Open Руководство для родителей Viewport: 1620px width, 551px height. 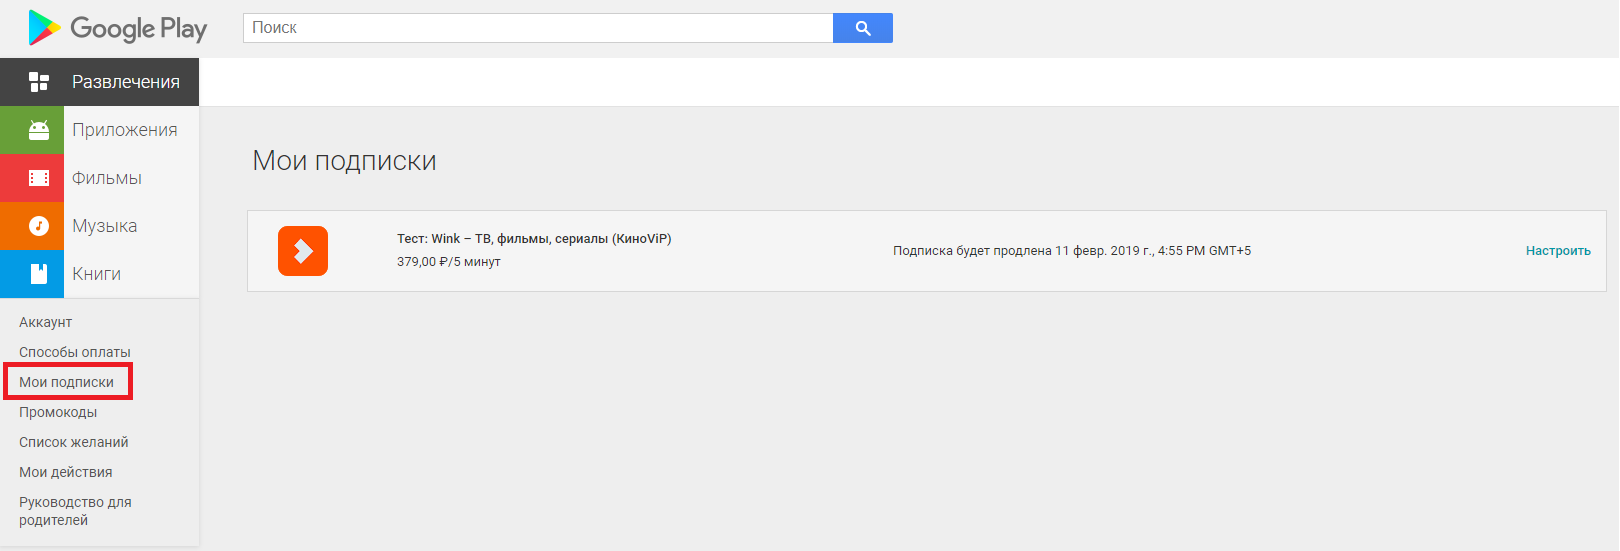click(76, 511)
